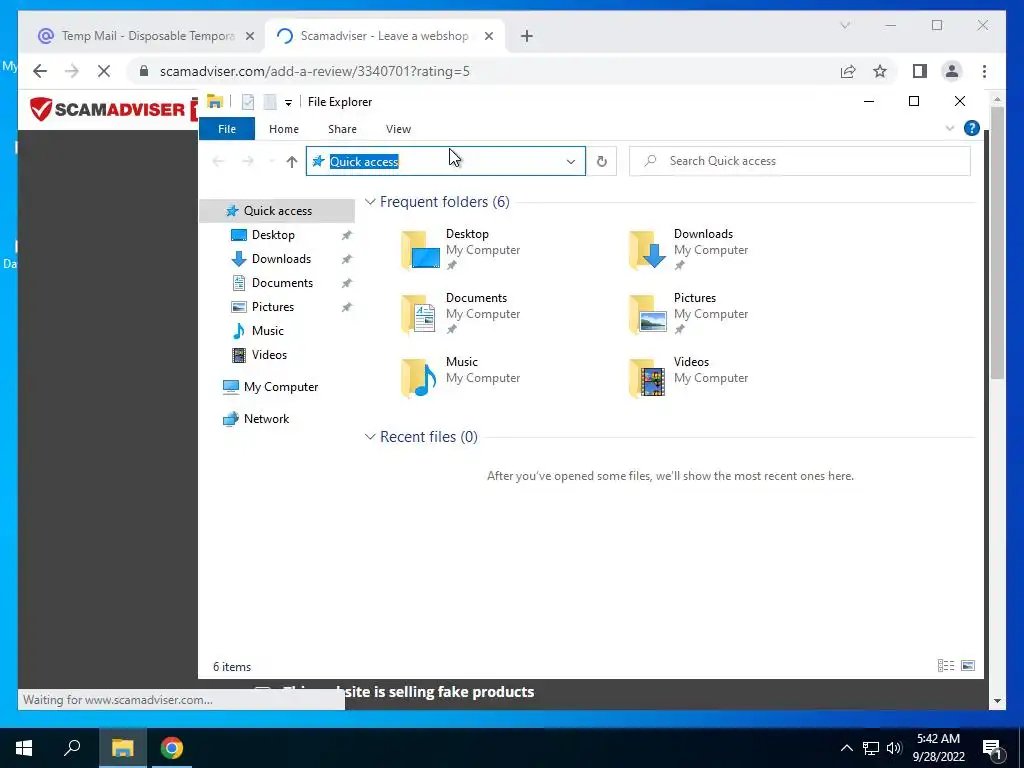Click the Properties quick access toolbar icon

(x=248, y=102)
